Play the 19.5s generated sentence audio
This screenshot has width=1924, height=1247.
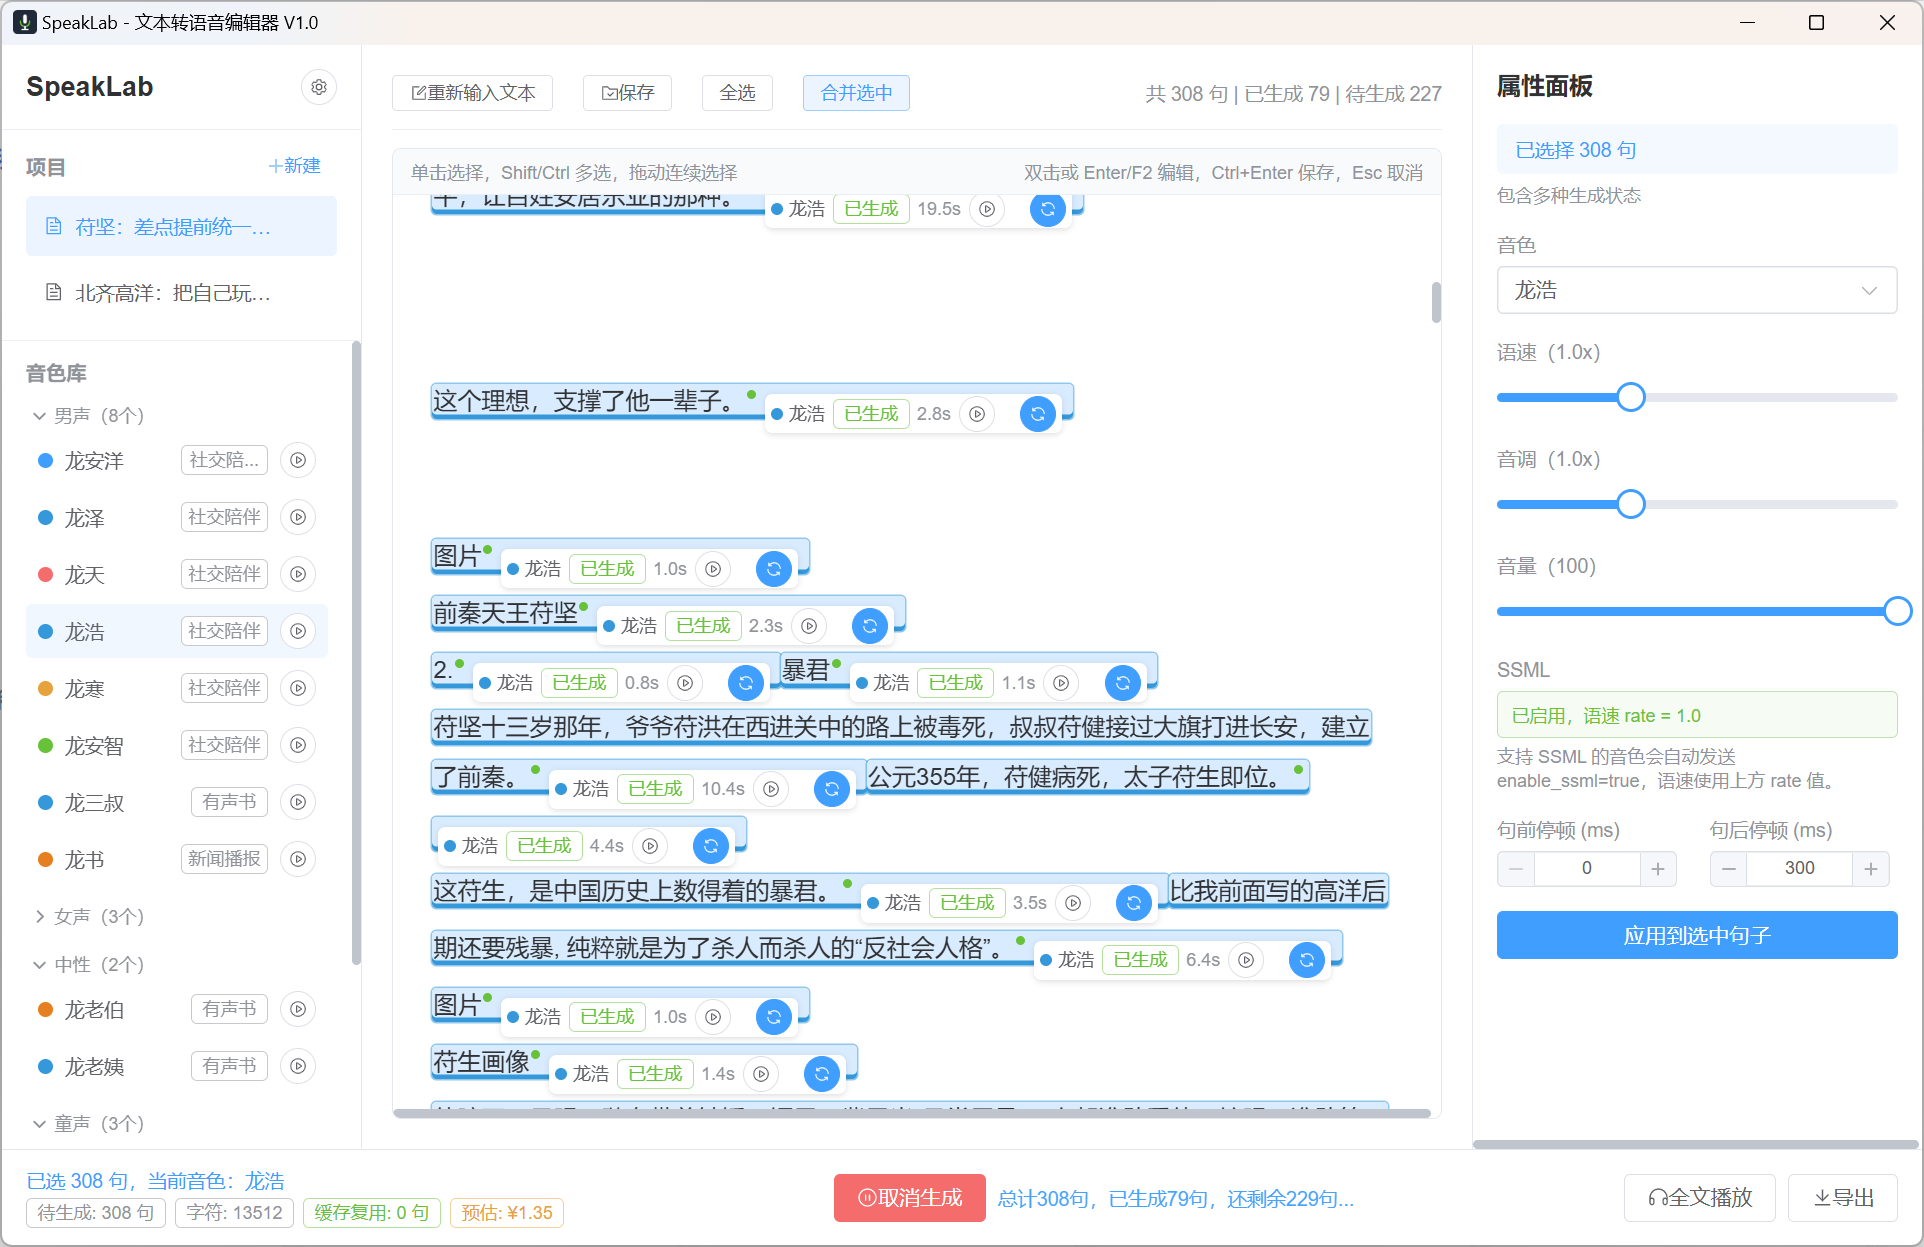click(x=987, y=209)
